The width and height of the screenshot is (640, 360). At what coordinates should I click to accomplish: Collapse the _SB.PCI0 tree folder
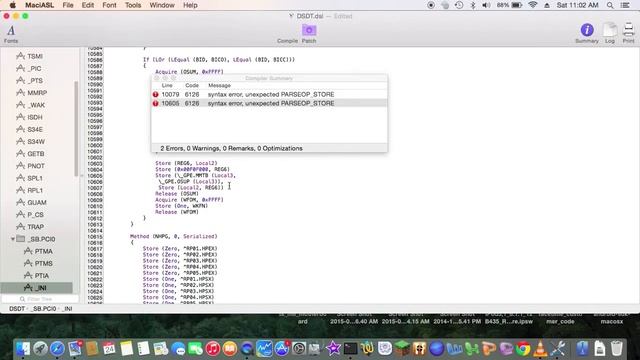13,239
